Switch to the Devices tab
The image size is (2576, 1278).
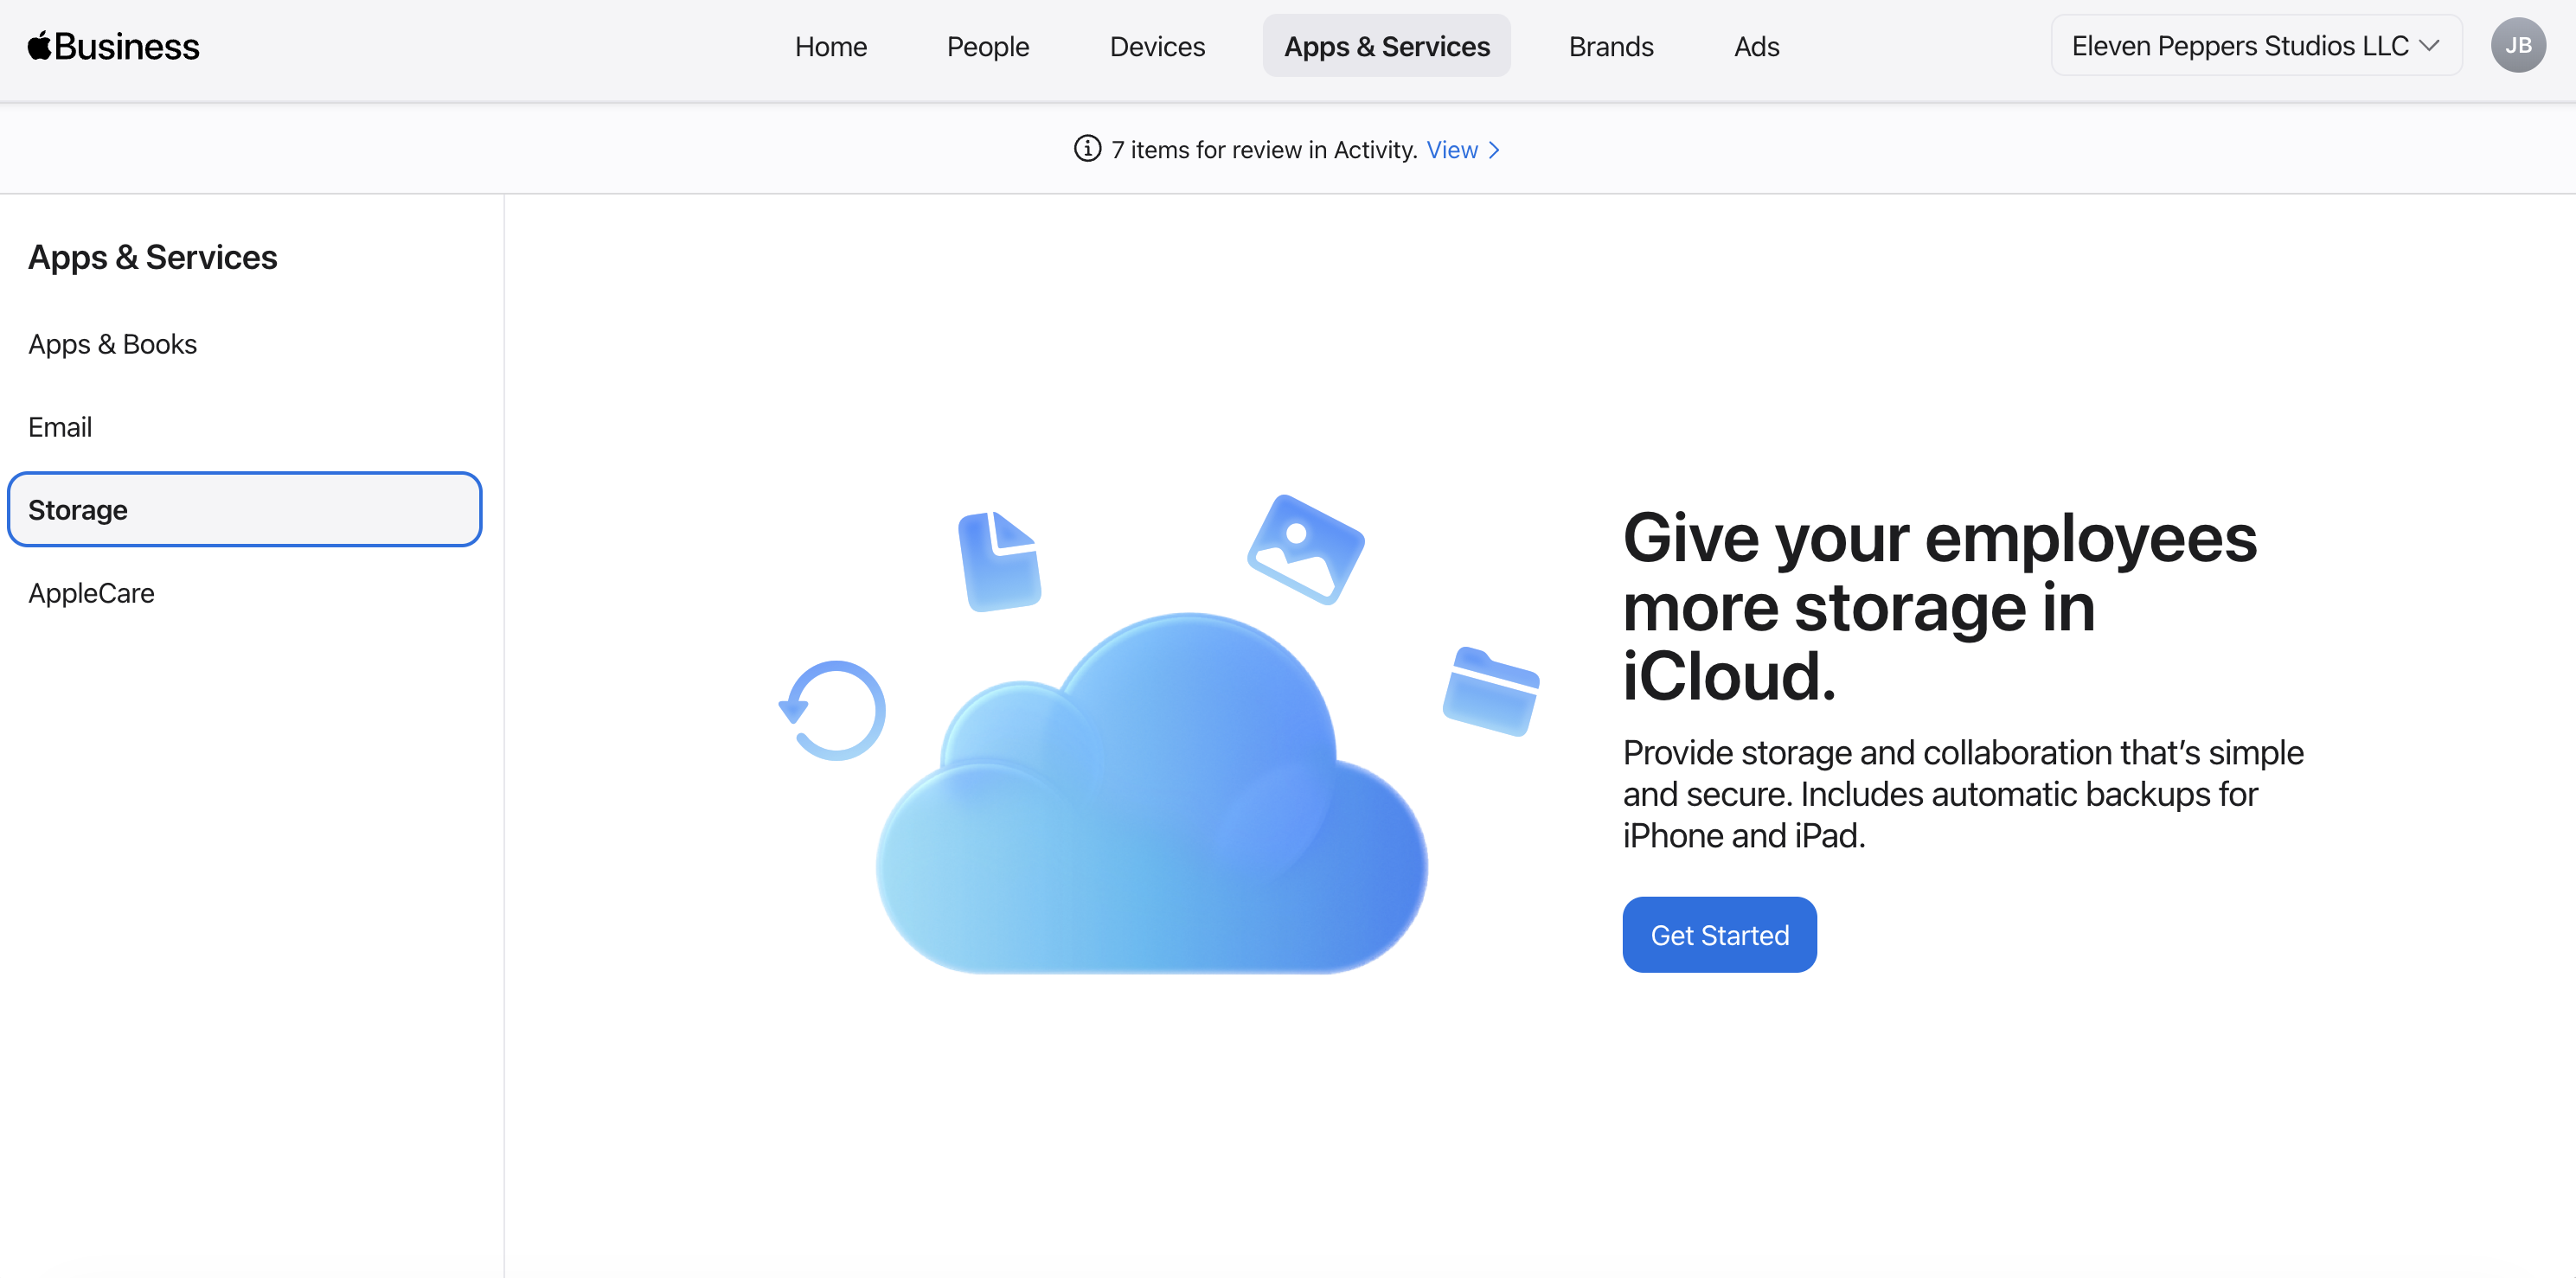[x=1157, y=46]
